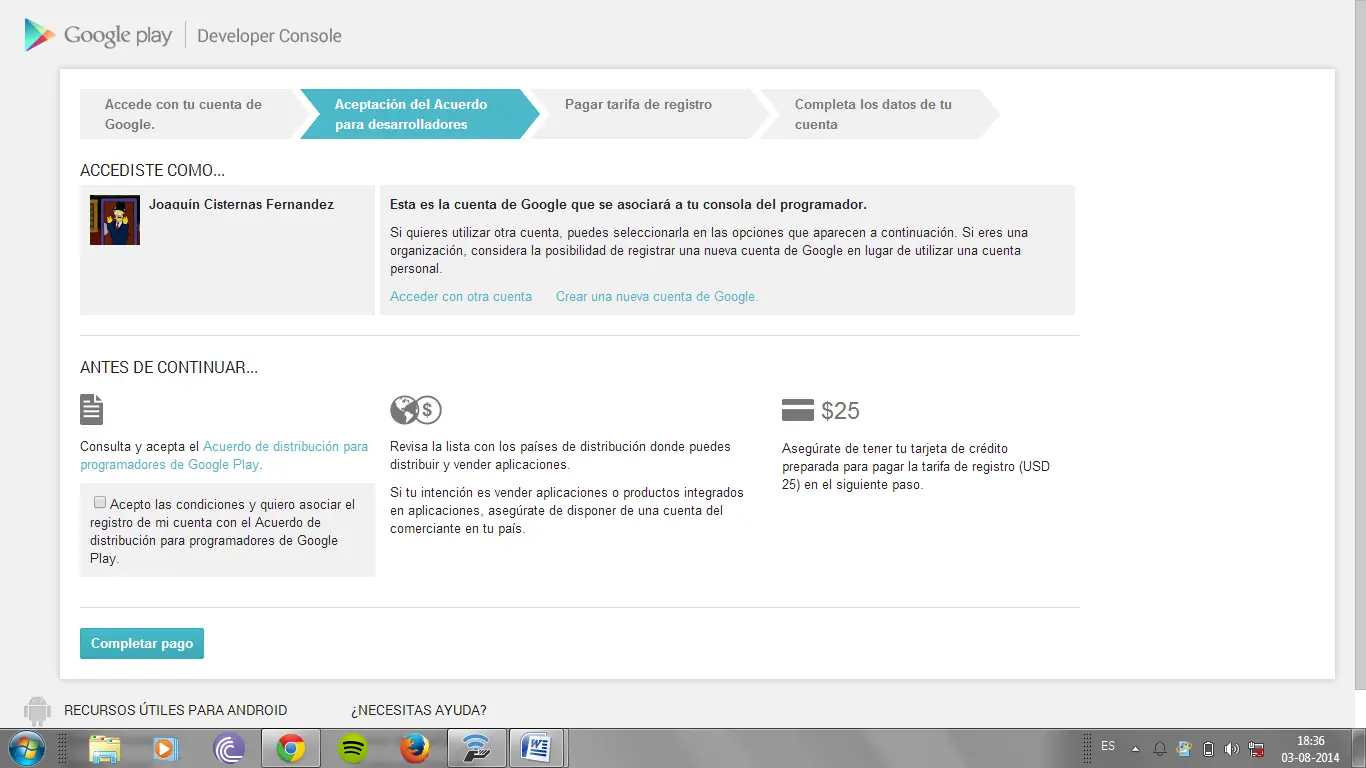The image size is (1366, 768).
Task: Click the $25 registration fee text
Action: (840, 410)
